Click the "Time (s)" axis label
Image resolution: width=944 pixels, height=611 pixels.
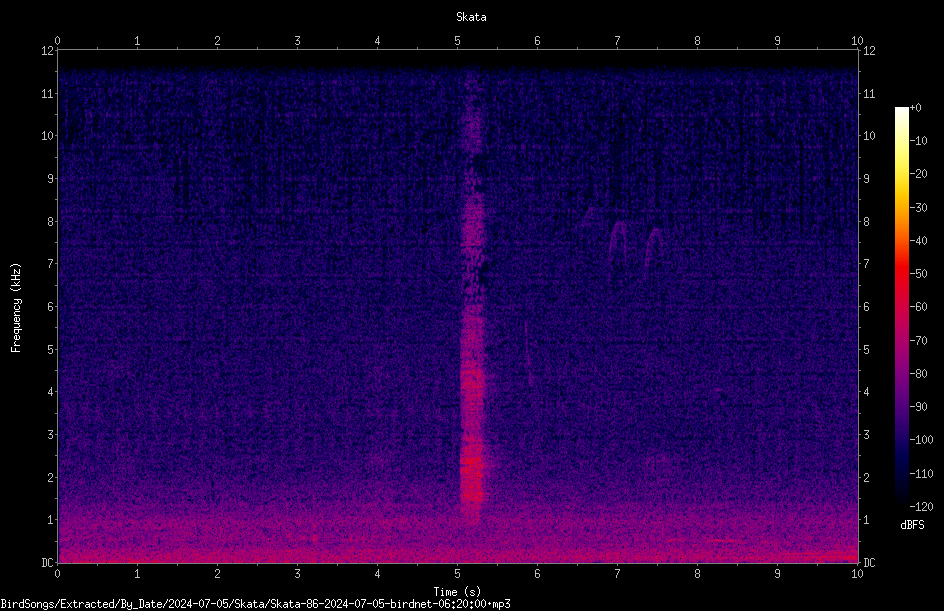tap(457, 592)
